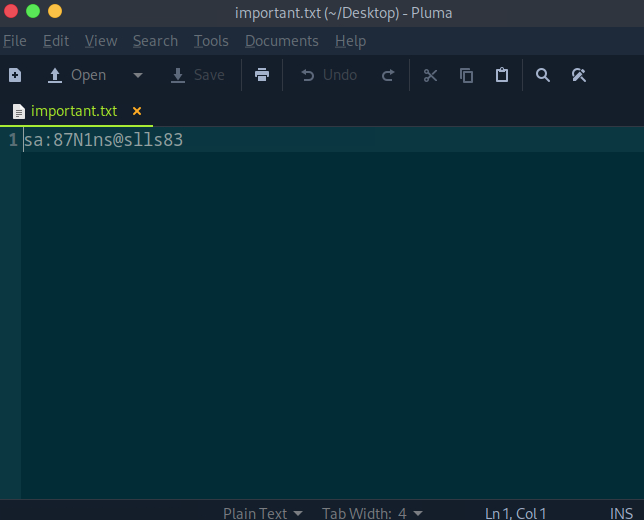Image resolution: width=644 pixels, height=520 pixels.
Task: Click the Cut scissors icon
Action: pos(431,75)
